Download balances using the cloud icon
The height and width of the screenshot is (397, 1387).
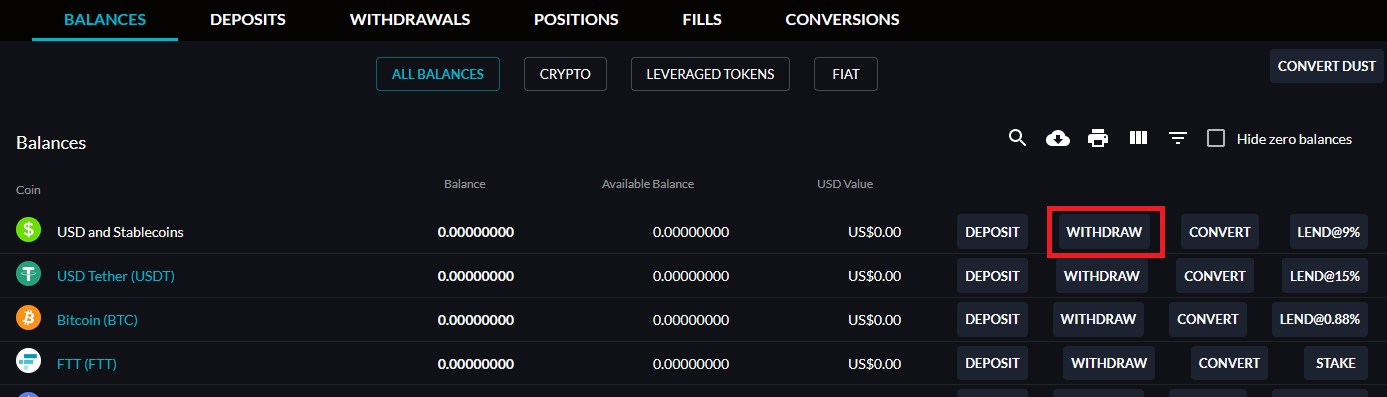(x=1057, y=138)
